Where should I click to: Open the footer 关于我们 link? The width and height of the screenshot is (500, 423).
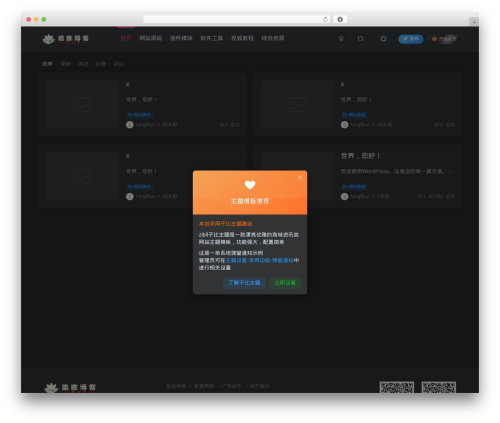259,386
